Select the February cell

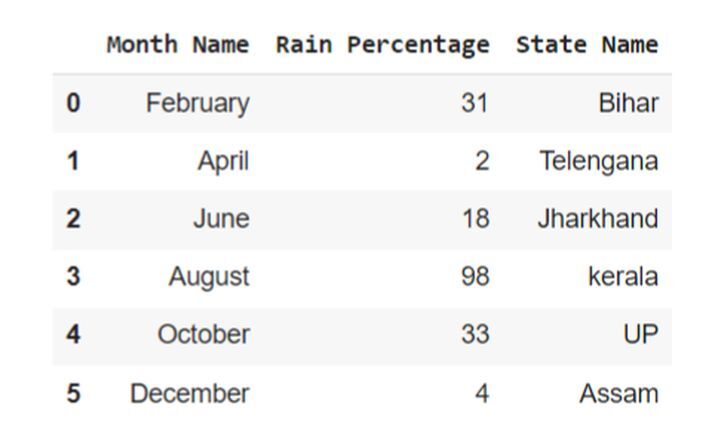tap(197, 103)
